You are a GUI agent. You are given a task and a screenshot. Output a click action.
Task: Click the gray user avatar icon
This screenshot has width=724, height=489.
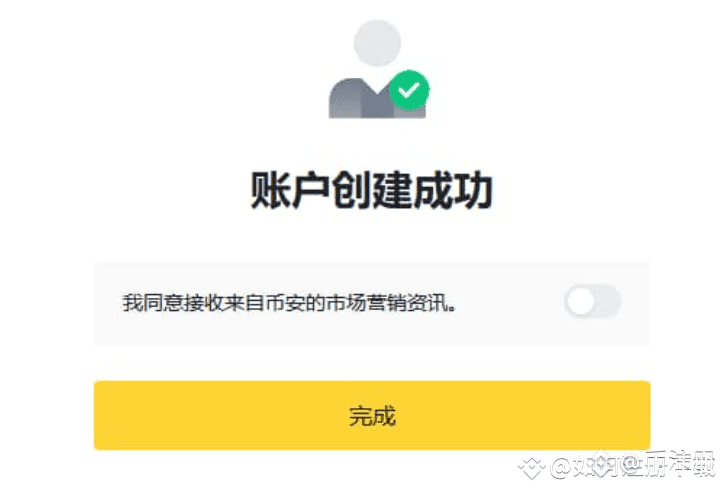click(x=379, y=69)
